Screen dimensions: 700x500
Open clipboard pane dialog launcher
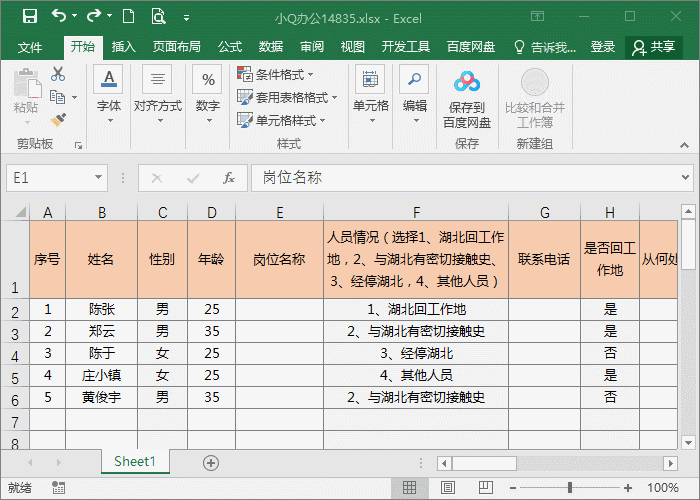point(79,146)
